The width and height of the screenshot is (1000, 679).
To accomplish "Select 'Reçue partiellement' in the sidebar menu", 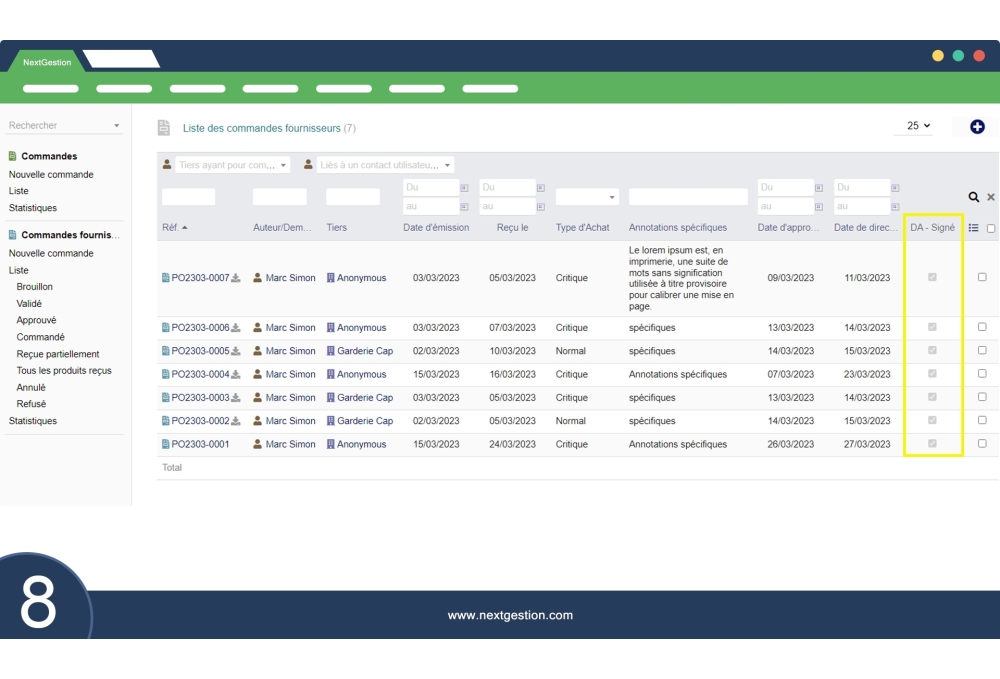I will pos(58,354).
